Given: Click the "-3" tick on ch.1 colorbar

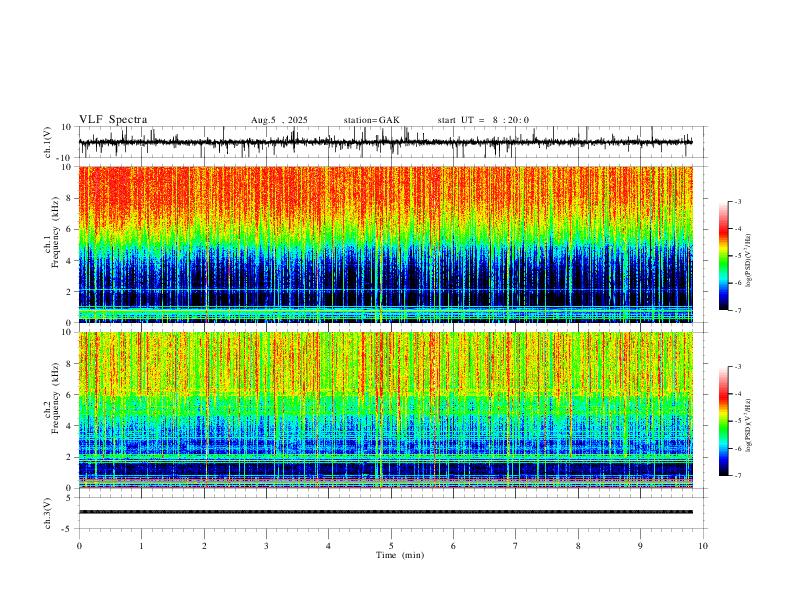Looking at the screenshot, I should 737,201.
